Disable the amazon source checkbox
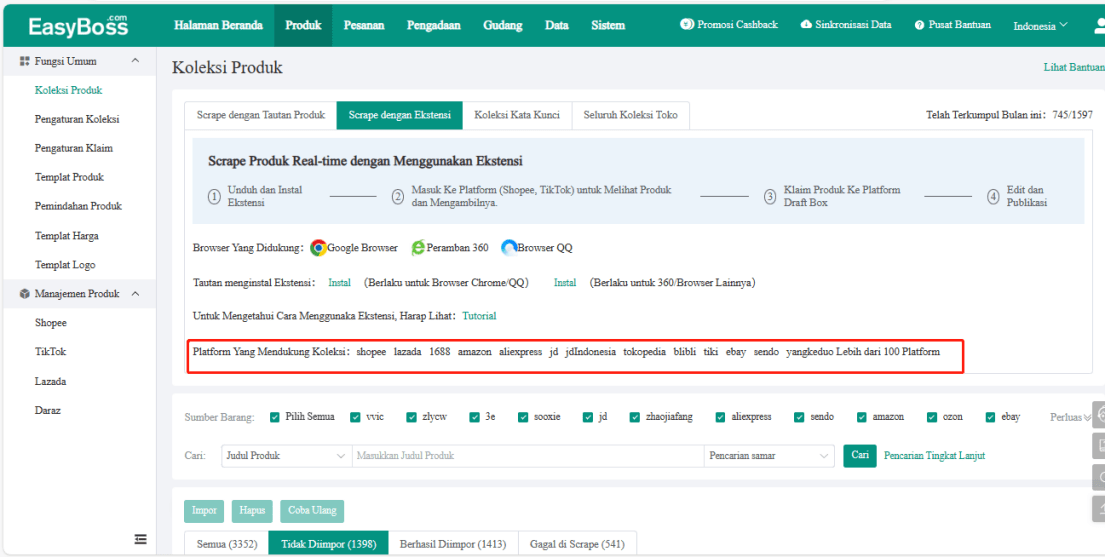Viewport: 1106px width, 558px height. click(861, 417)
